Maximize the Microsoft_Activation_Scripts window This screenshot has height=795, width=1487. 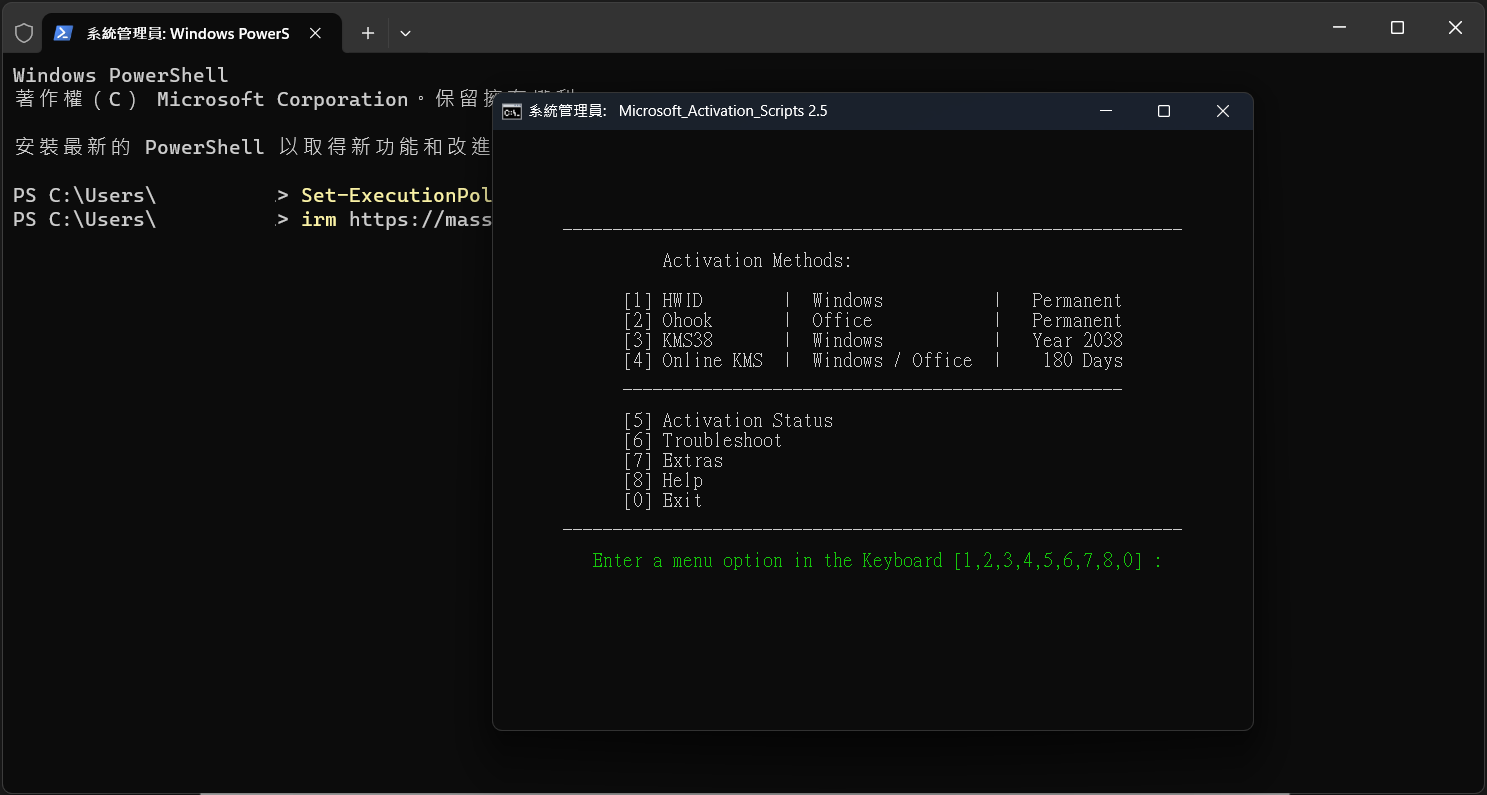coord(1164,111)
